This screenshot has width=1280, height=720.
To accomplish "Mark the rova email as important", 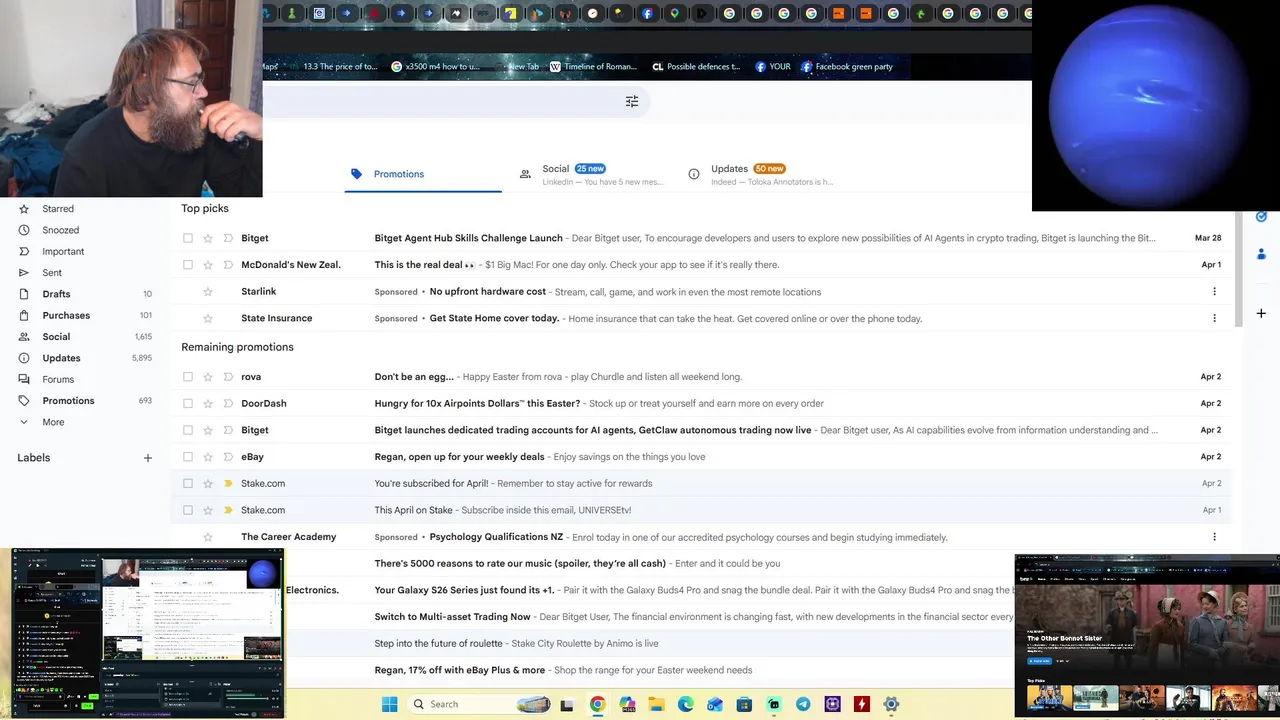I will (228, 377).
